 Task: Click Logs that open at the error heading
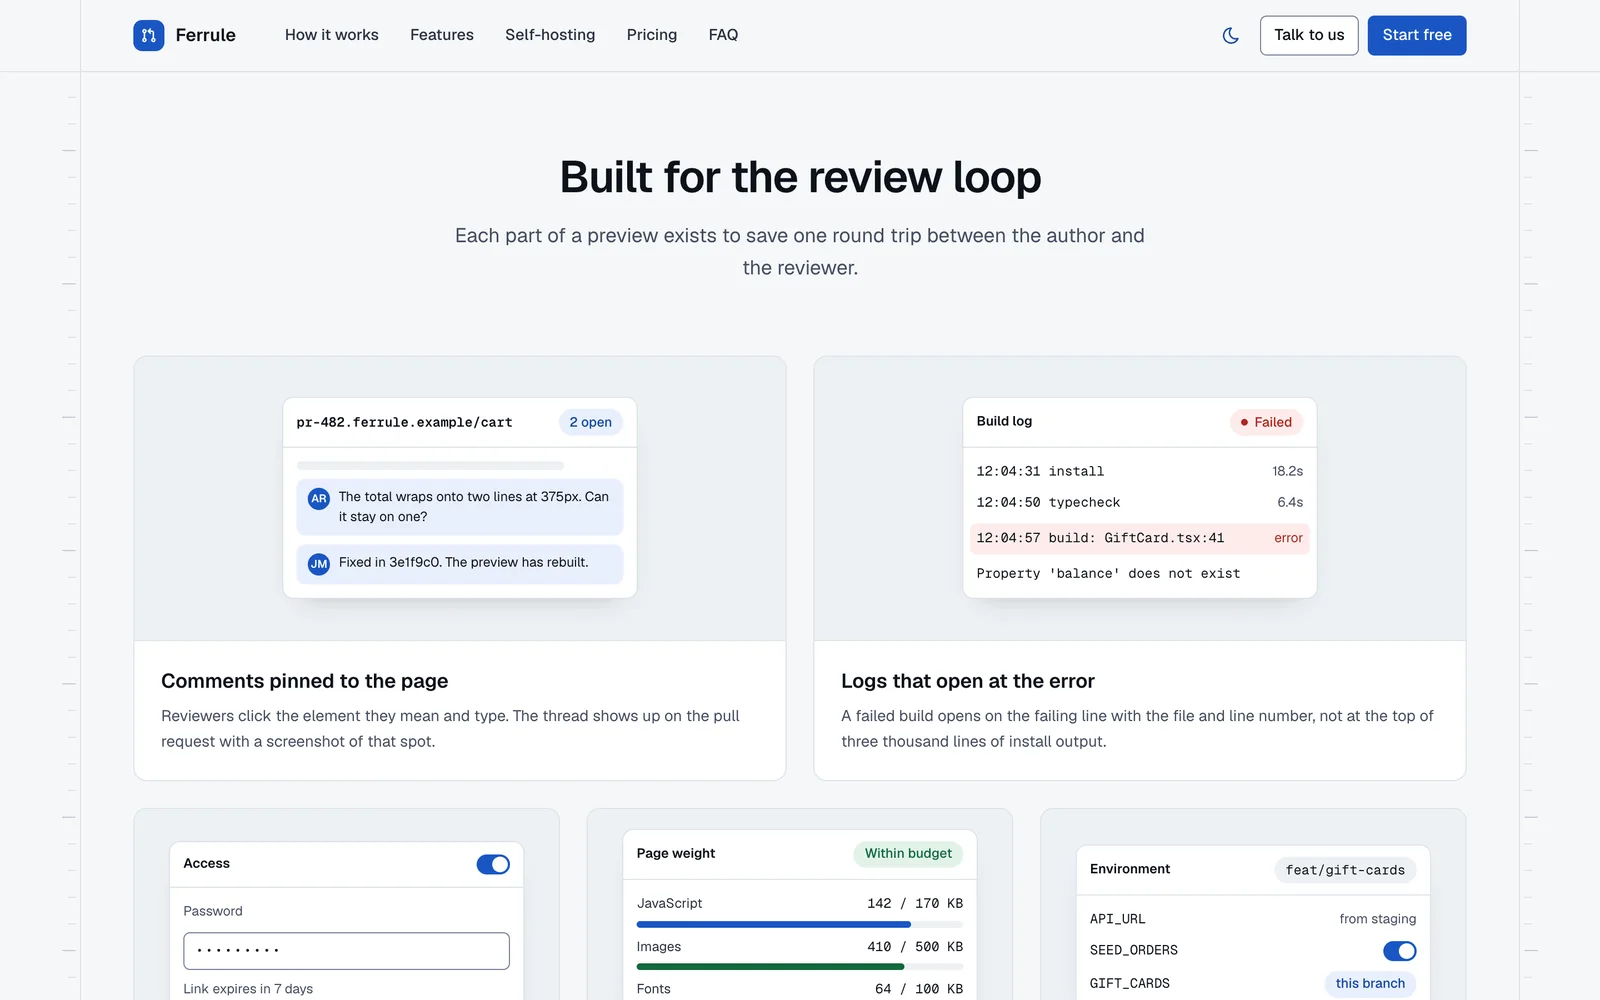(968, 681)
